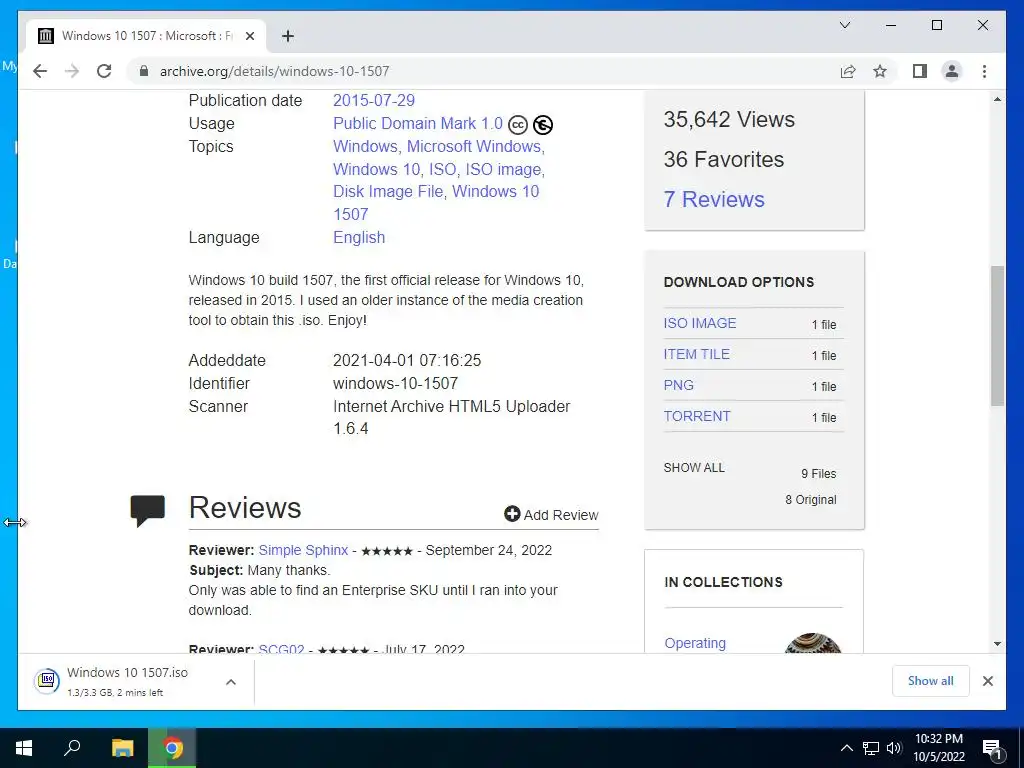Open publication date 2015-07-29 link
This screenshot has width=1024, height=768.
[x=374, y=101]
